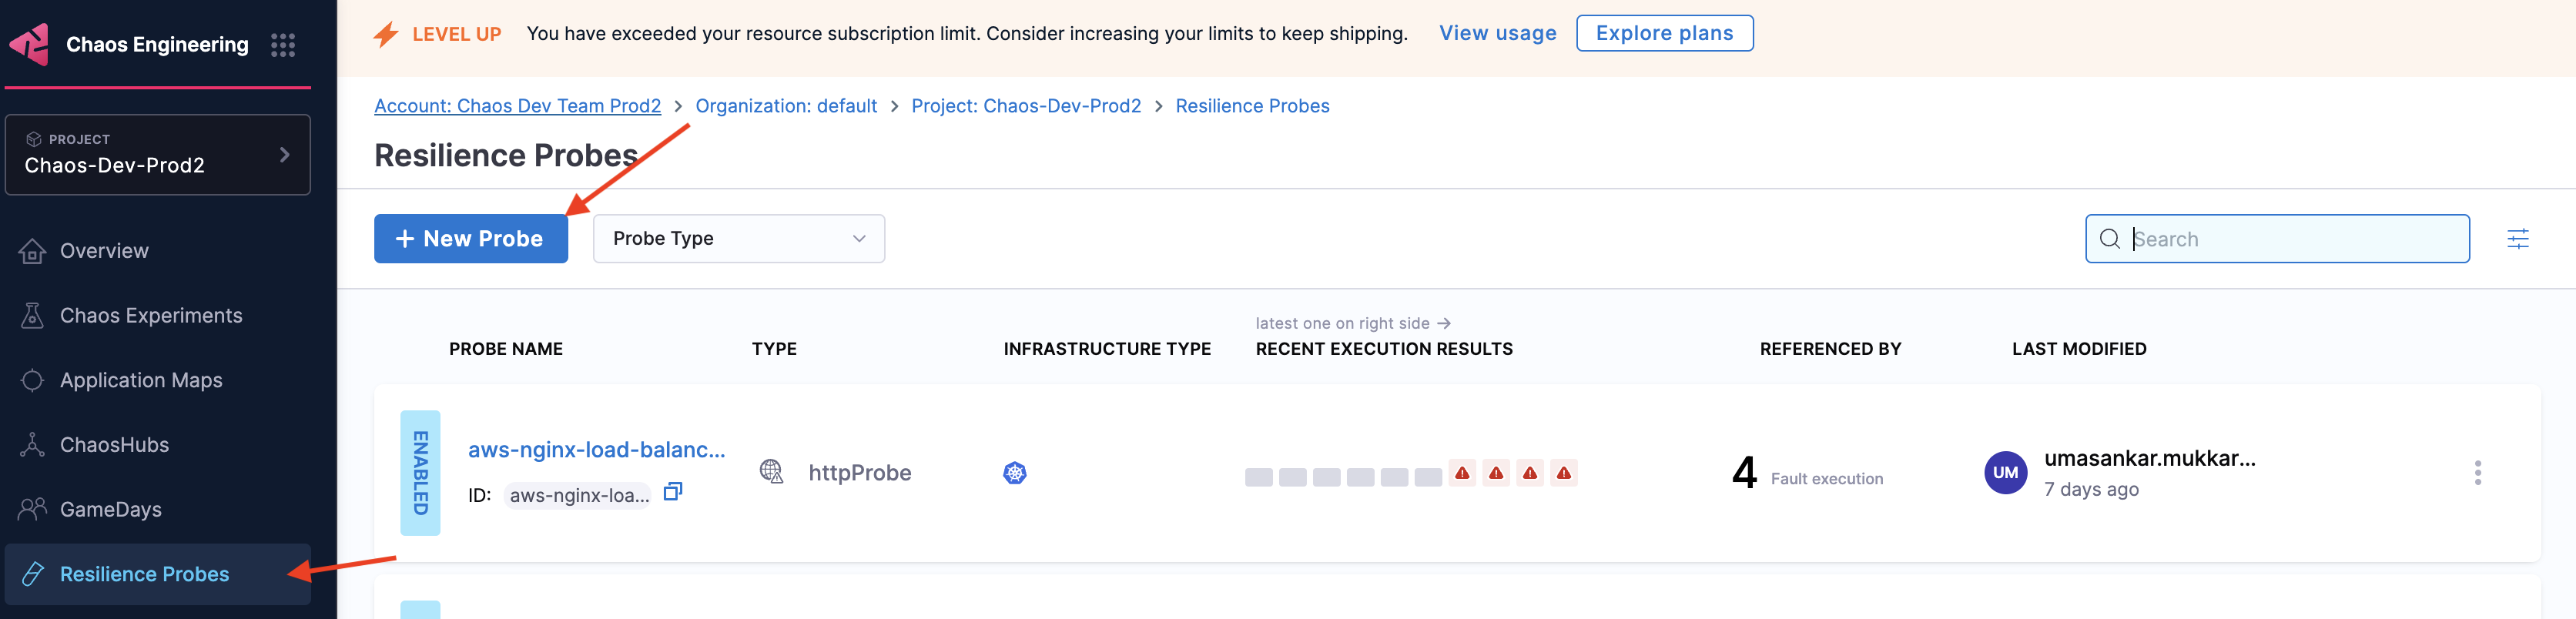This screenshot has width=2576, height=619.
Task: Click the New Probe button
Action: (x=470, y=239)
